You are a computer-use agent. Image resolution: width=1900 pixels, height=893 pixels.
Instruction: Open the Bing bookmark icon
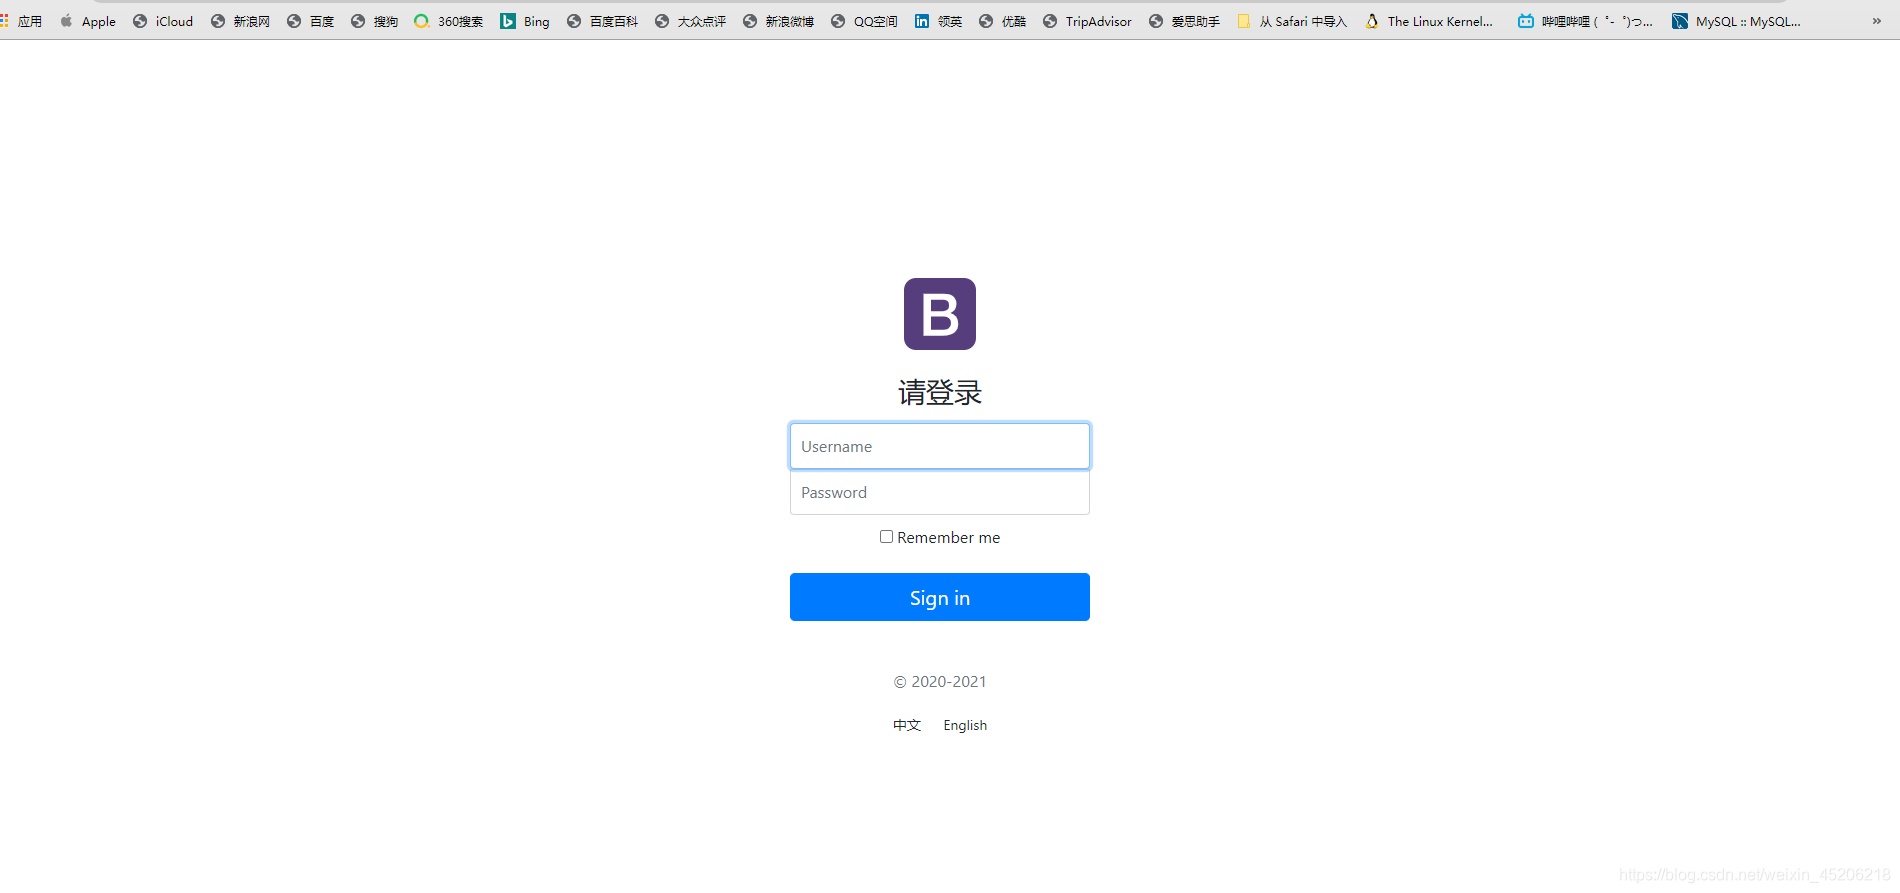tap(508, 21)
